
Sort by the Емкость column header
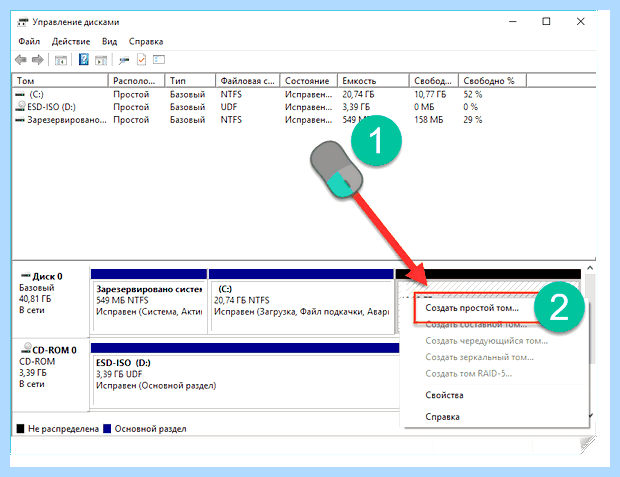pos(373,81)
